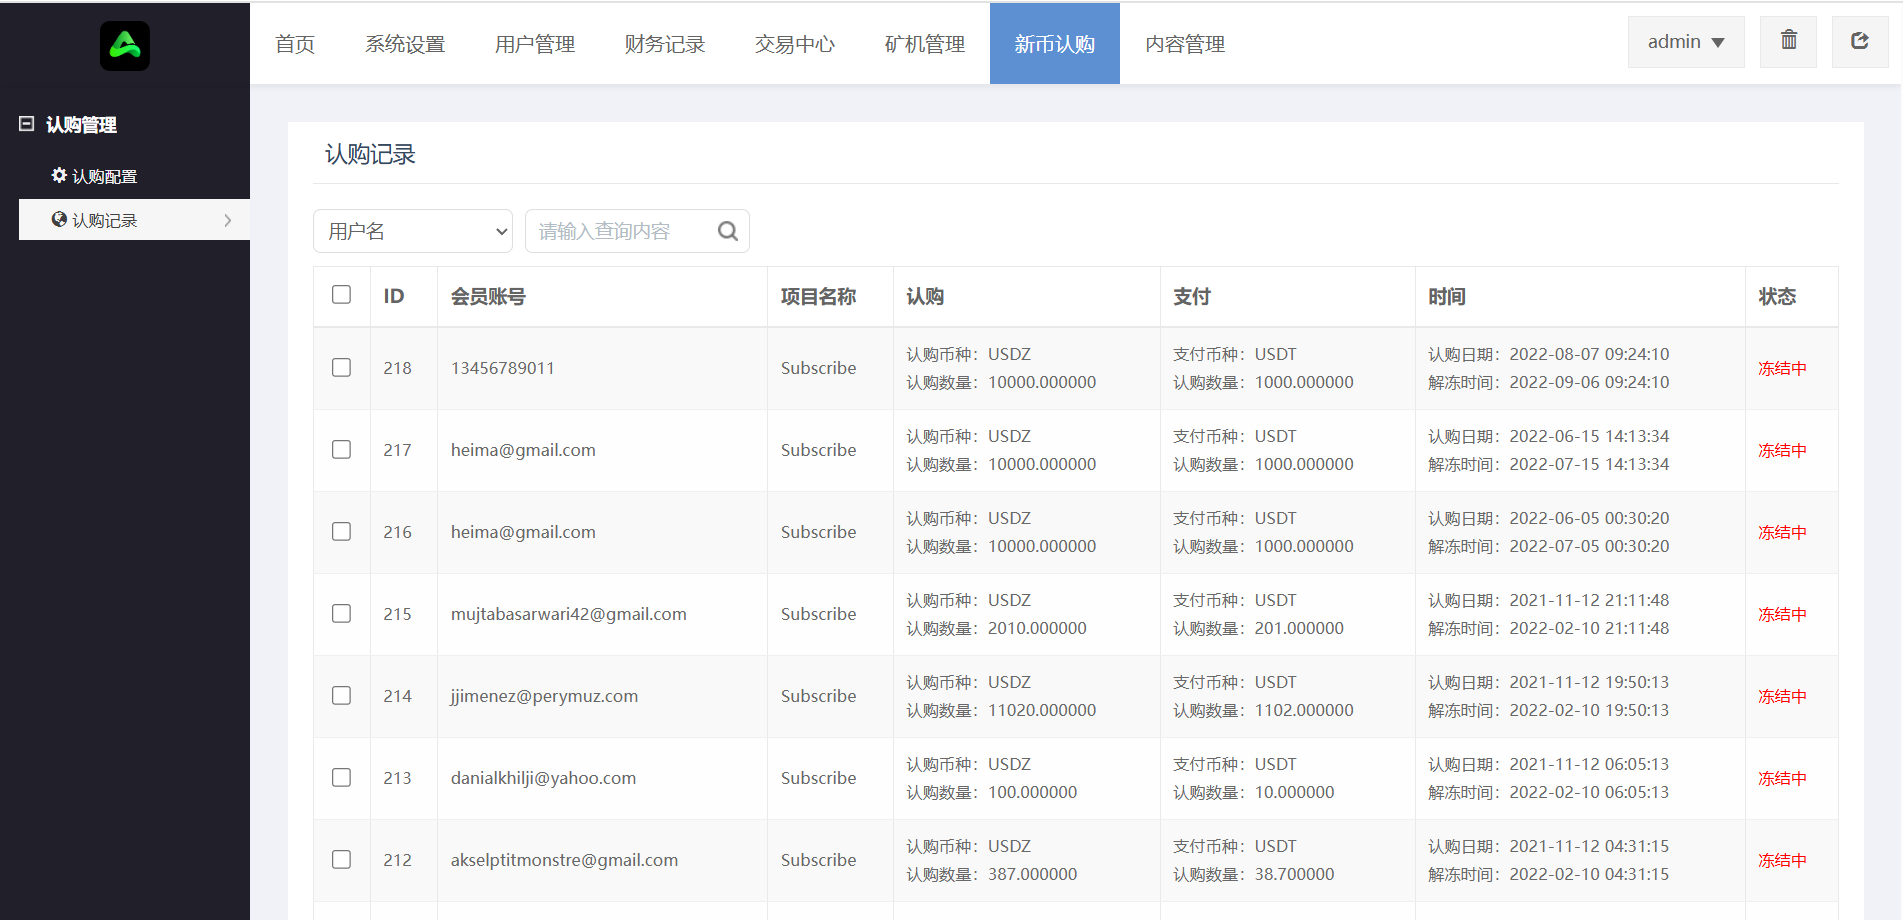Click the chevron arrow on 认购记录 item

pos(228,220)
